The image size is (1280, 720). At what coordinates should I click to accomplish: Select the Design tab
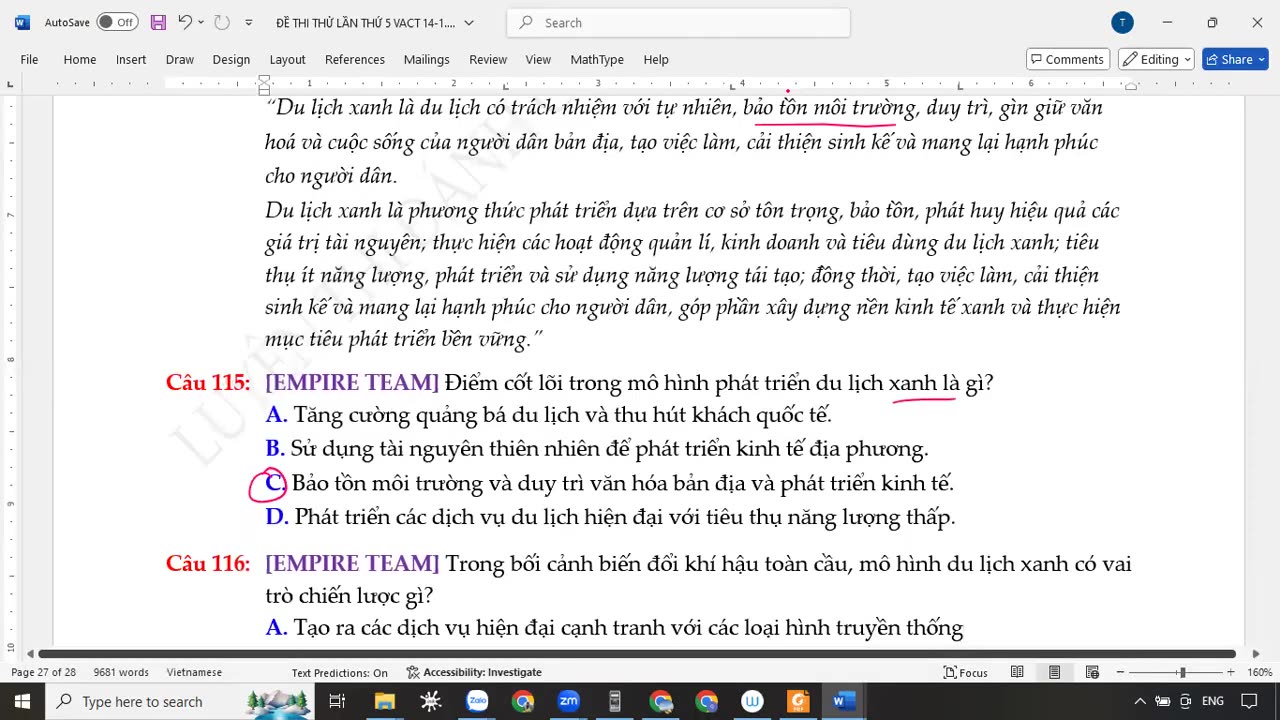click(x=231, y=59)
